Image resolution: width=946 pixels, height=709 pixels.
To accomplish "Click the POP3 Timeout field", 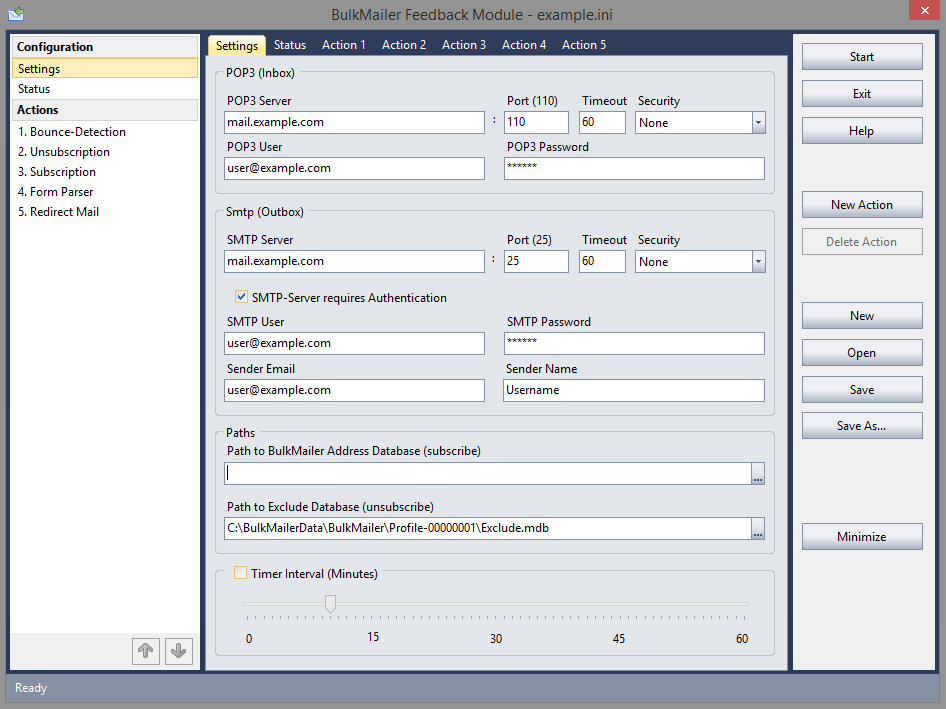I will pos(602,122).
